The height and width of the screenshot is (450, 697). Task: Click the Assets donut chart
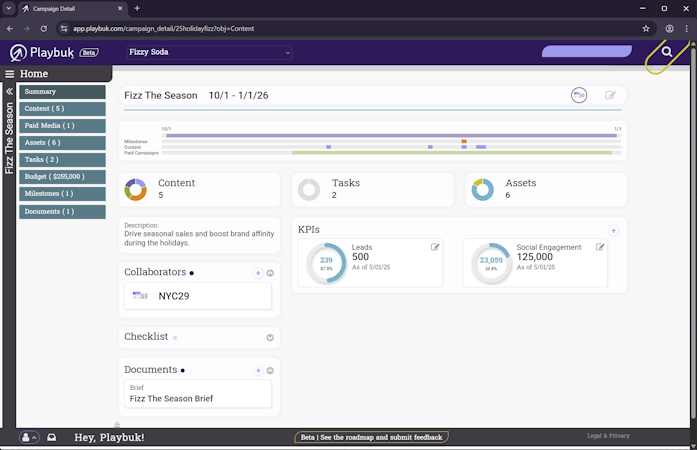(x=483, y=190)
